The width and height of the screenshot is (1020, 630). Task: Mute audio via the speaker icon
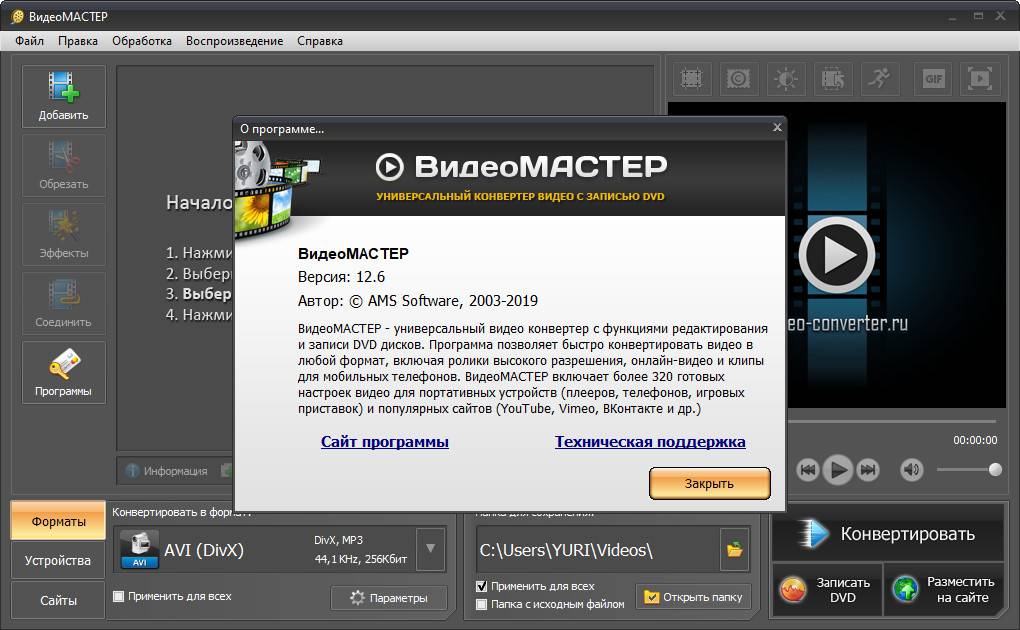click(912, 470)
